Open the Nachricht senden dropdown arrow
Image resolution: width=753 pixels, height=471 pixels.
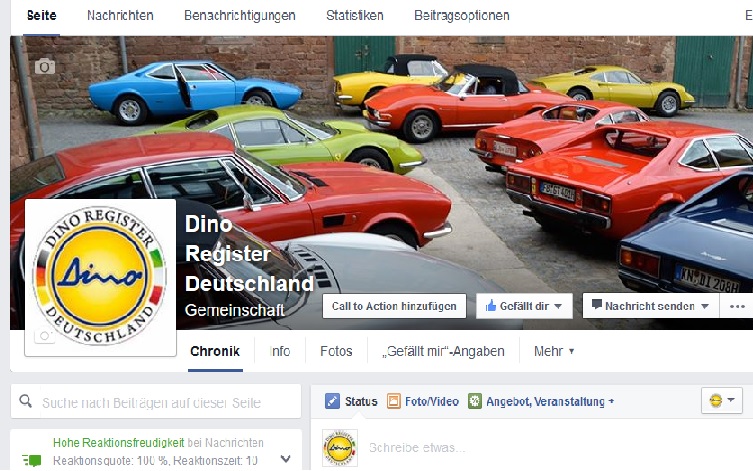click(x=704, y=306)
